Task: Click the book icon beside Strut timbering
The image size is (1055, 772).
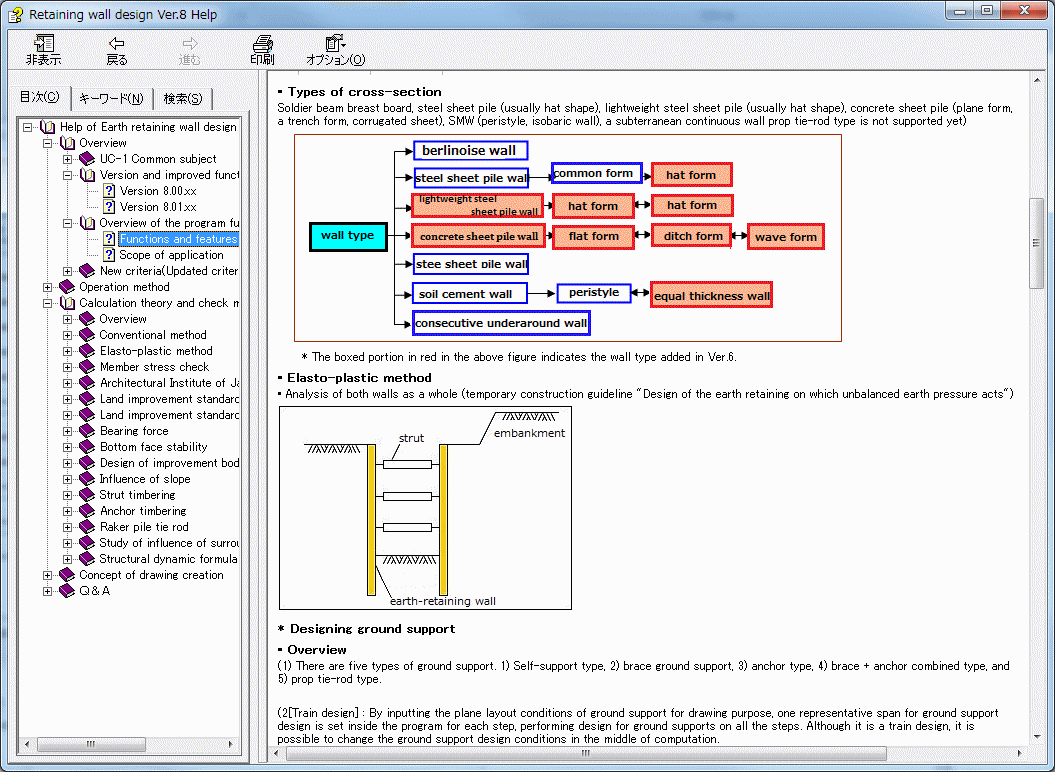Action: pyautogui.click(x=87, y=495)
